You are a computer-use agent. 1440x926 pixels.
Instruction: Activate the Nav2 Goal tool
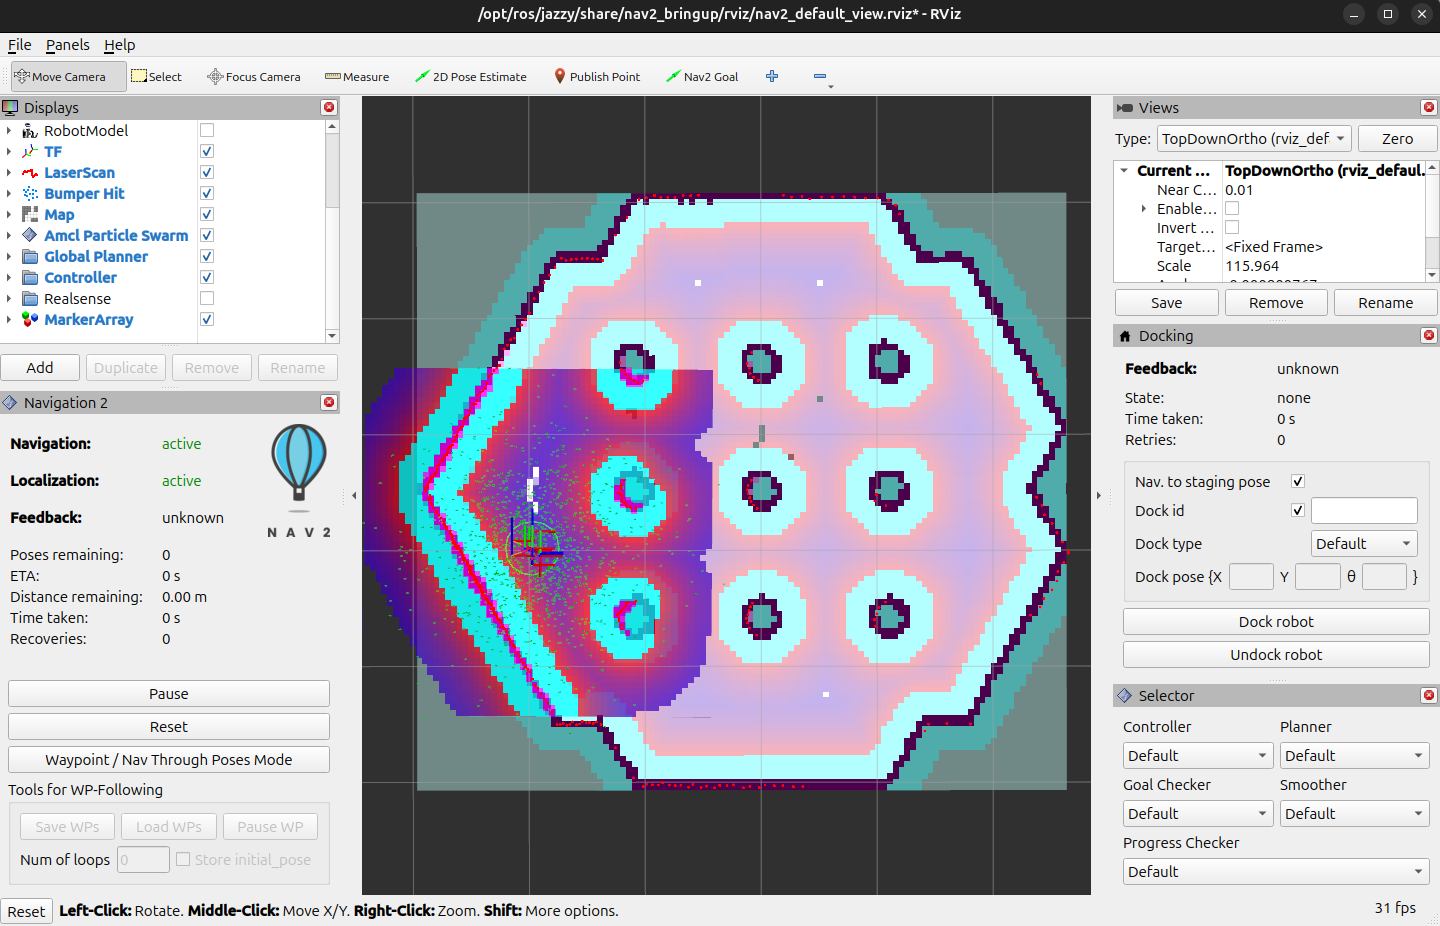pos(702,77)
